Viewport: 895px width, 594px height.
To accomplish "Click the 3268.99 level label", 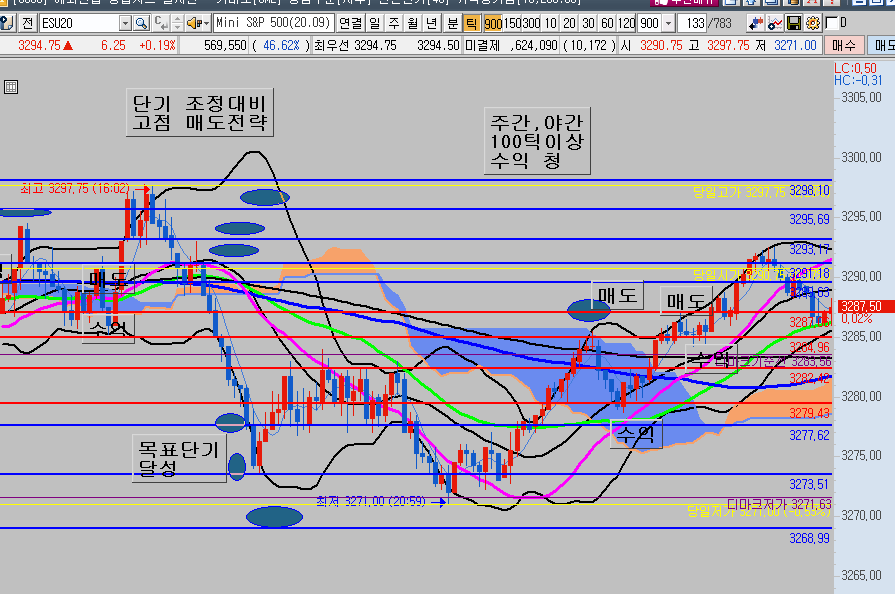I will (x=809, y=538).
